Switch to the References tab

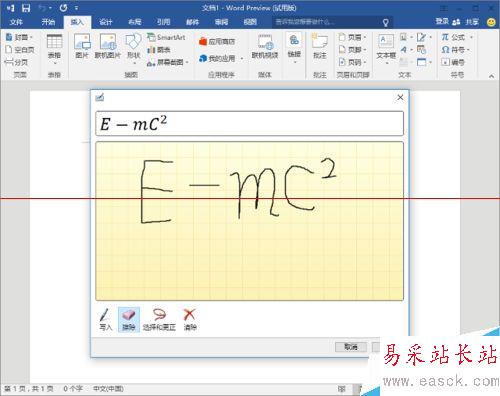pos(163,22)
